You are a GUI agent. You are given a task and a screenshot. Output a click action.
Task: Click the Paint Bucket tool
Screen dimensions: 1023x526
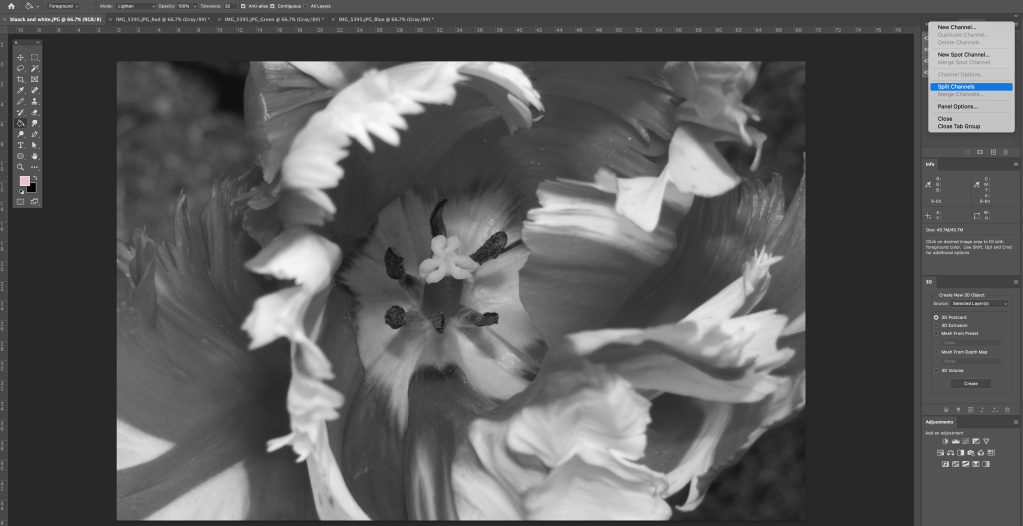pyautogui.click(x=20, y=123)
